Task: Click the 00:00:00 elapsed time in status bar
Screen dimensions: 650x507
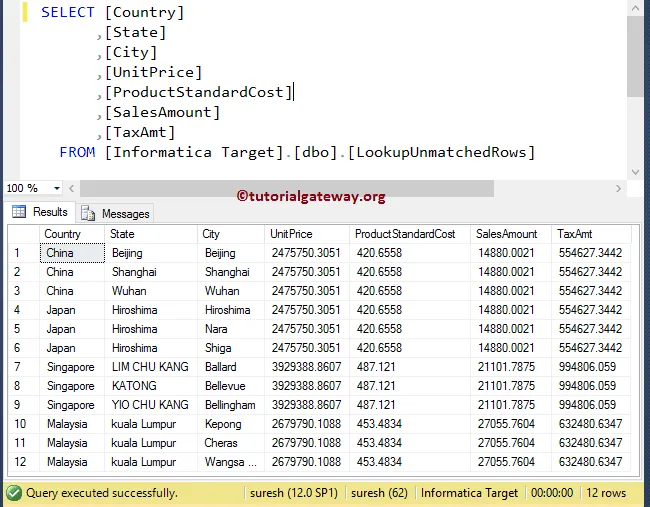Action: pos(552,493)
